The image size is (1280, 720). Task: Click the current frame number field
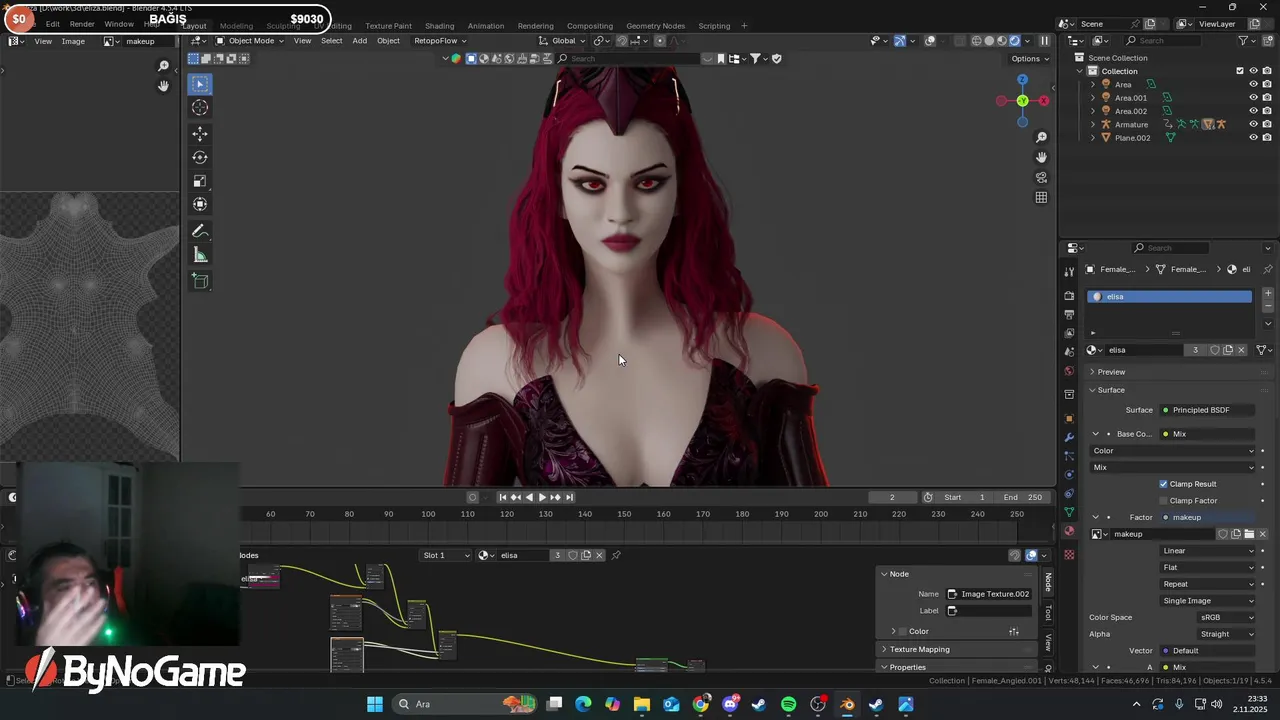tap(892, 497)
